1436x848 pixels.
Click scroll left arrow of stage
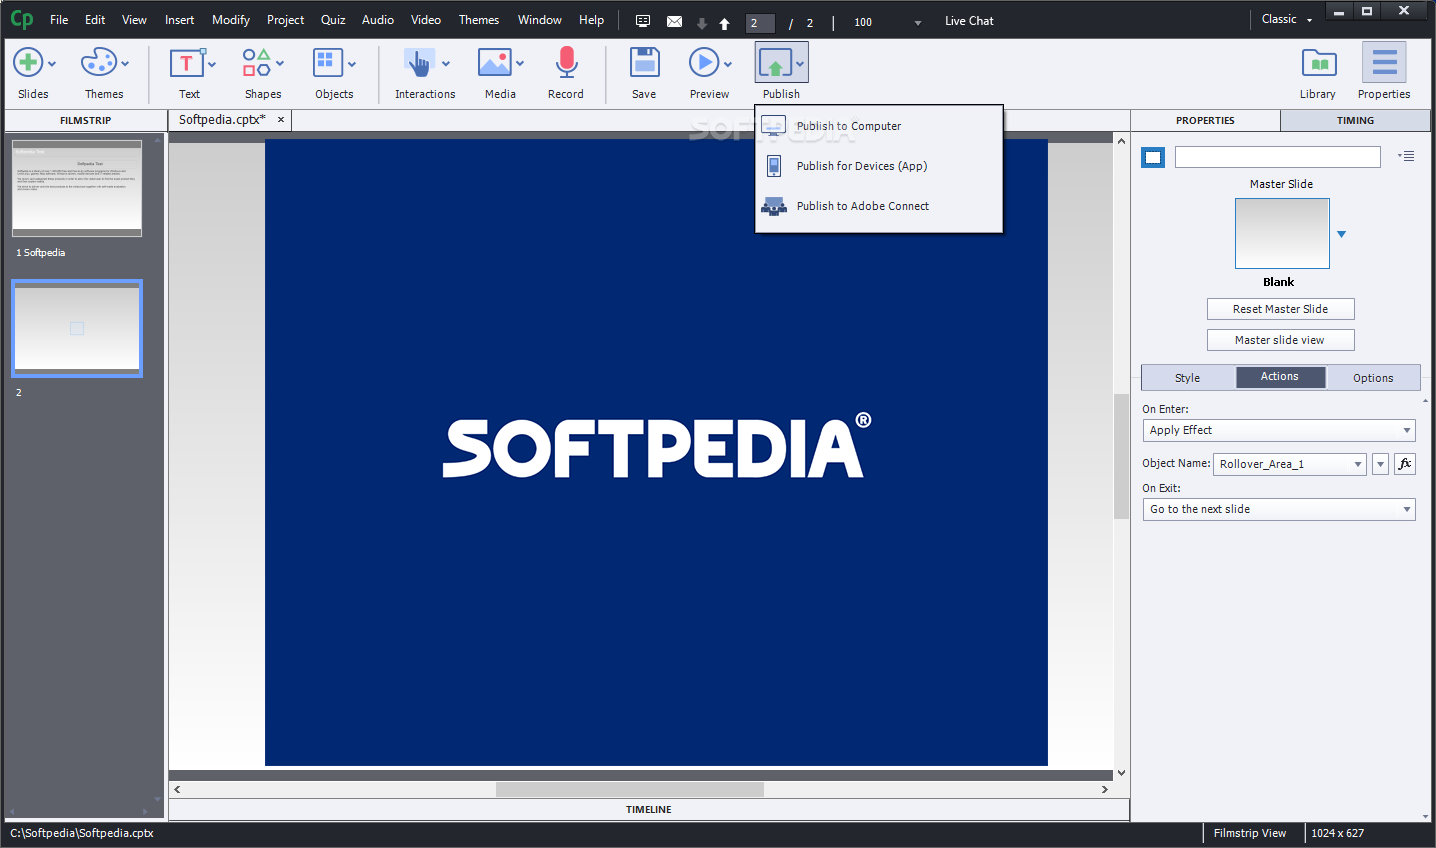click(x=177, y=789)
